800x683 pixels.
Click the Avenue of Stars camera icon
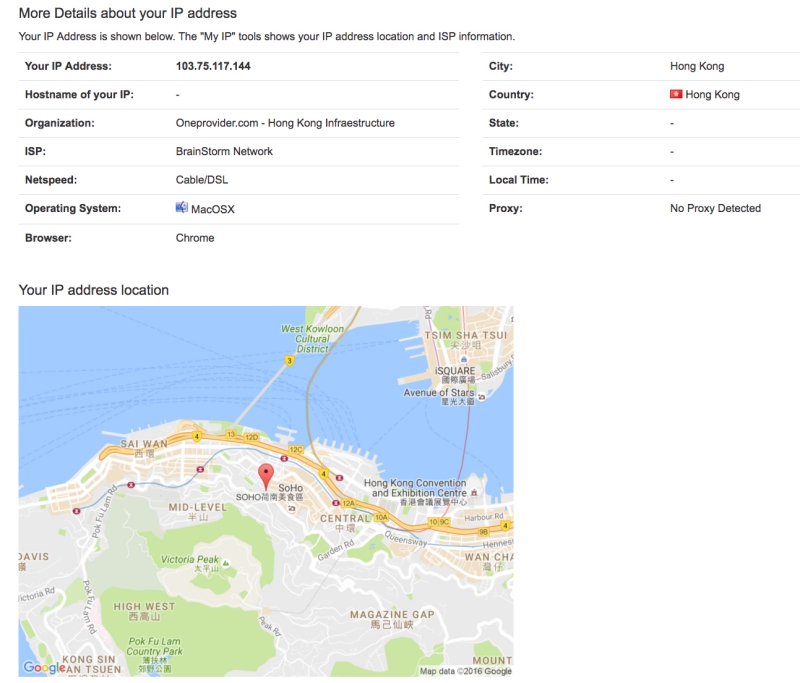pyautogui.click(x=481, y=397)
